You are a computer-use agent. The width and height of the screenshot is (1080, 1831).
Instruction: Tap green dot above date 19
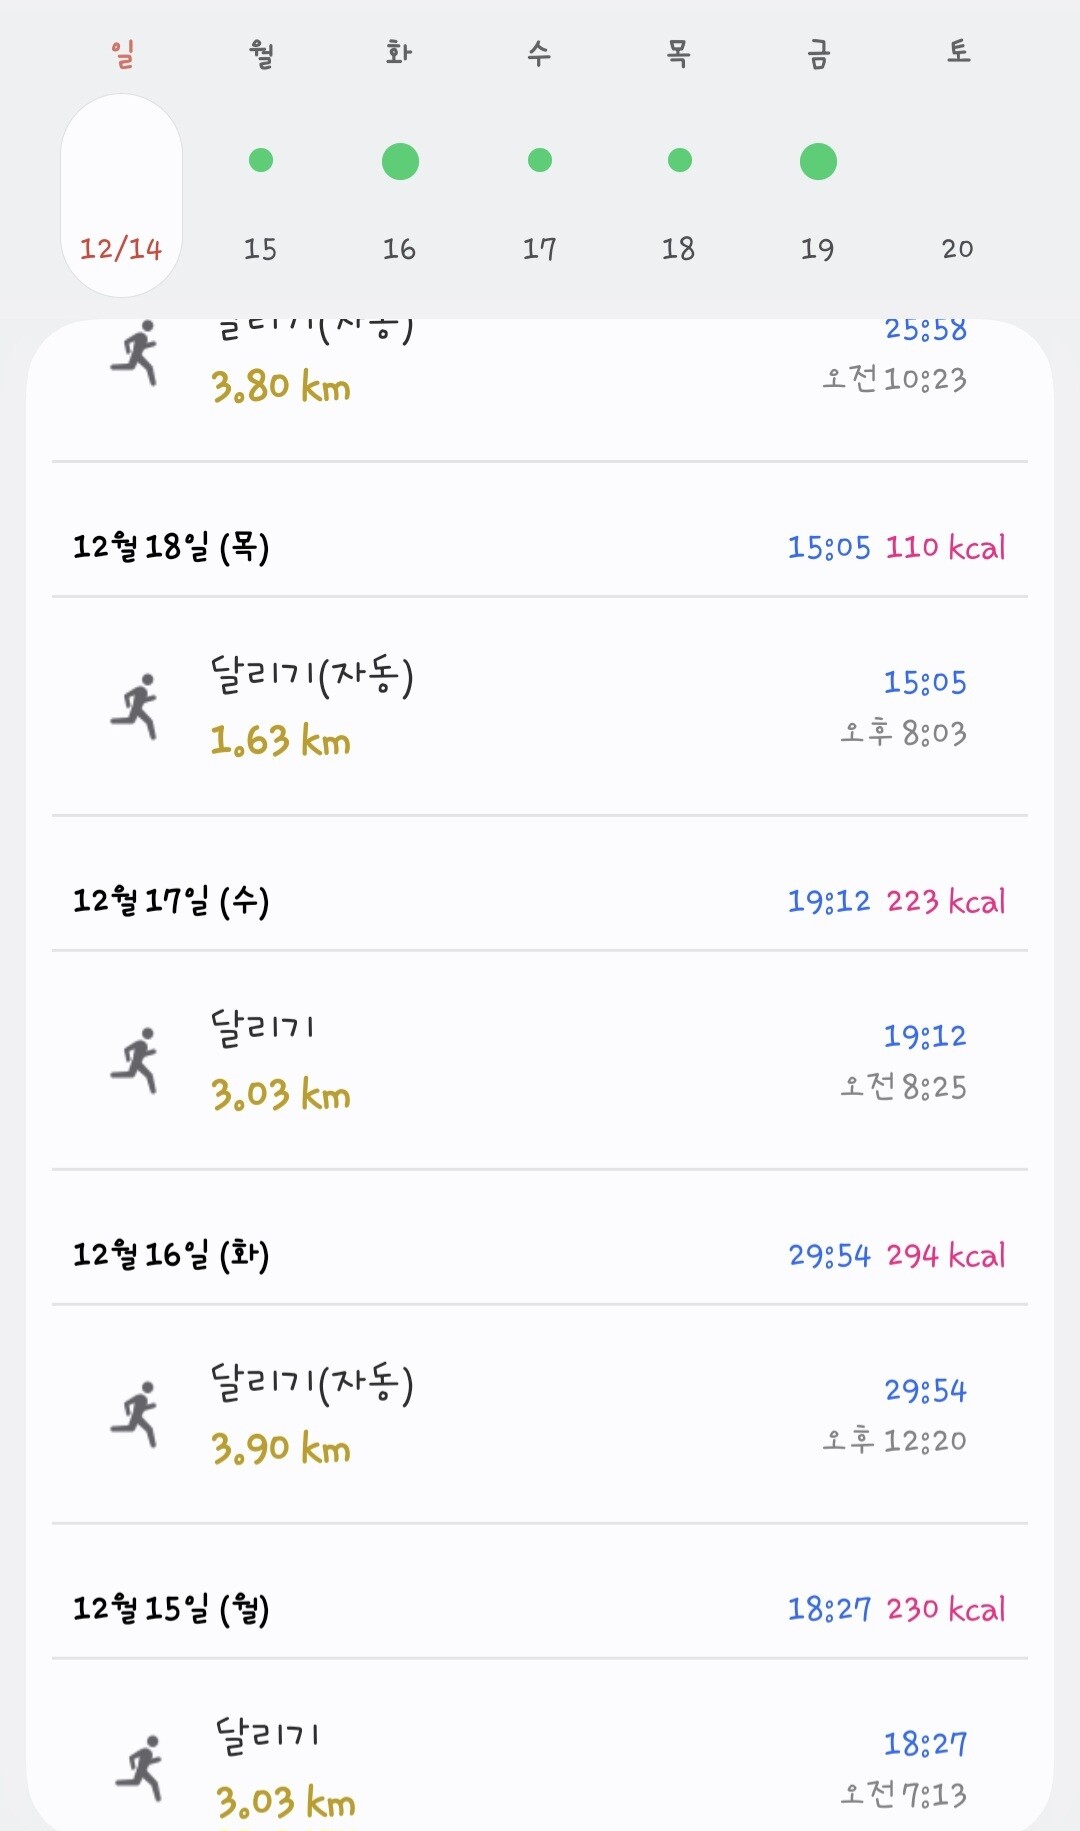click(x=818, y=161)
